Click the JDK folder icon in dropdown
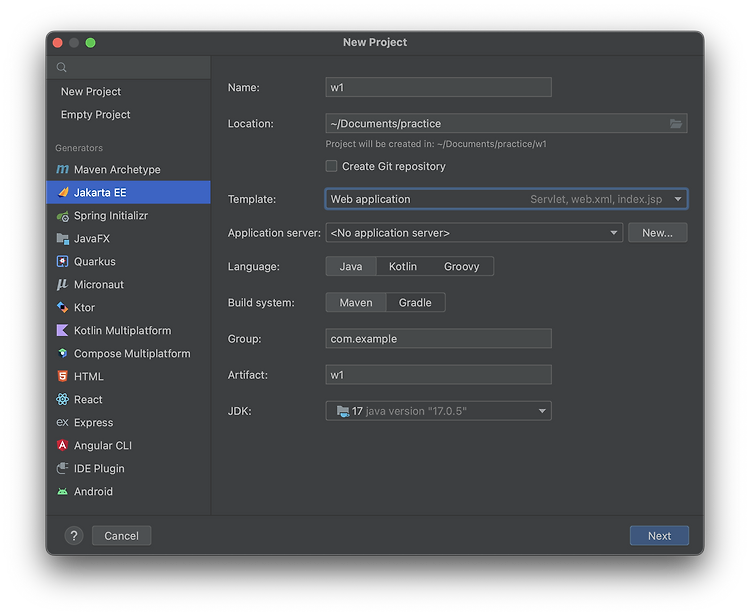 [343, 411]
